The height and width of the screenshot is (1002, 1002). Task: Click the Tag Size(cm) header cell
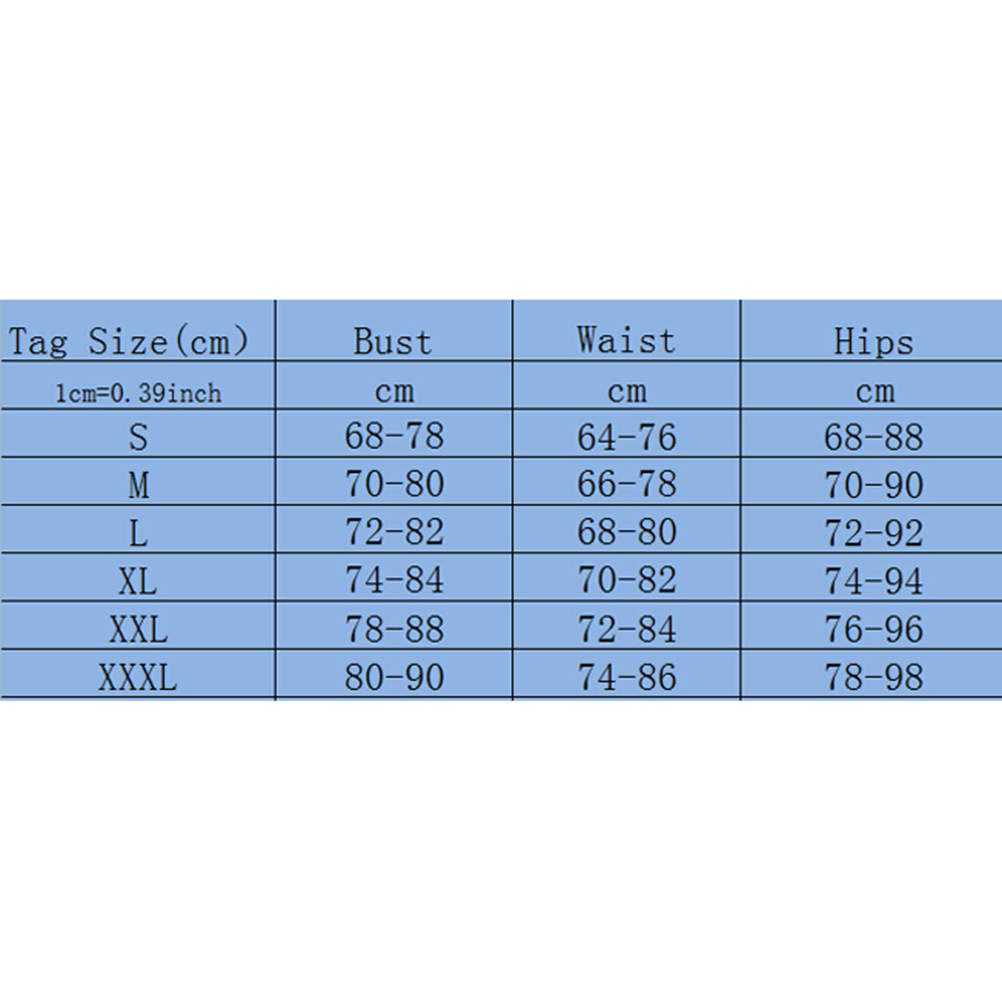coord(128,342)
